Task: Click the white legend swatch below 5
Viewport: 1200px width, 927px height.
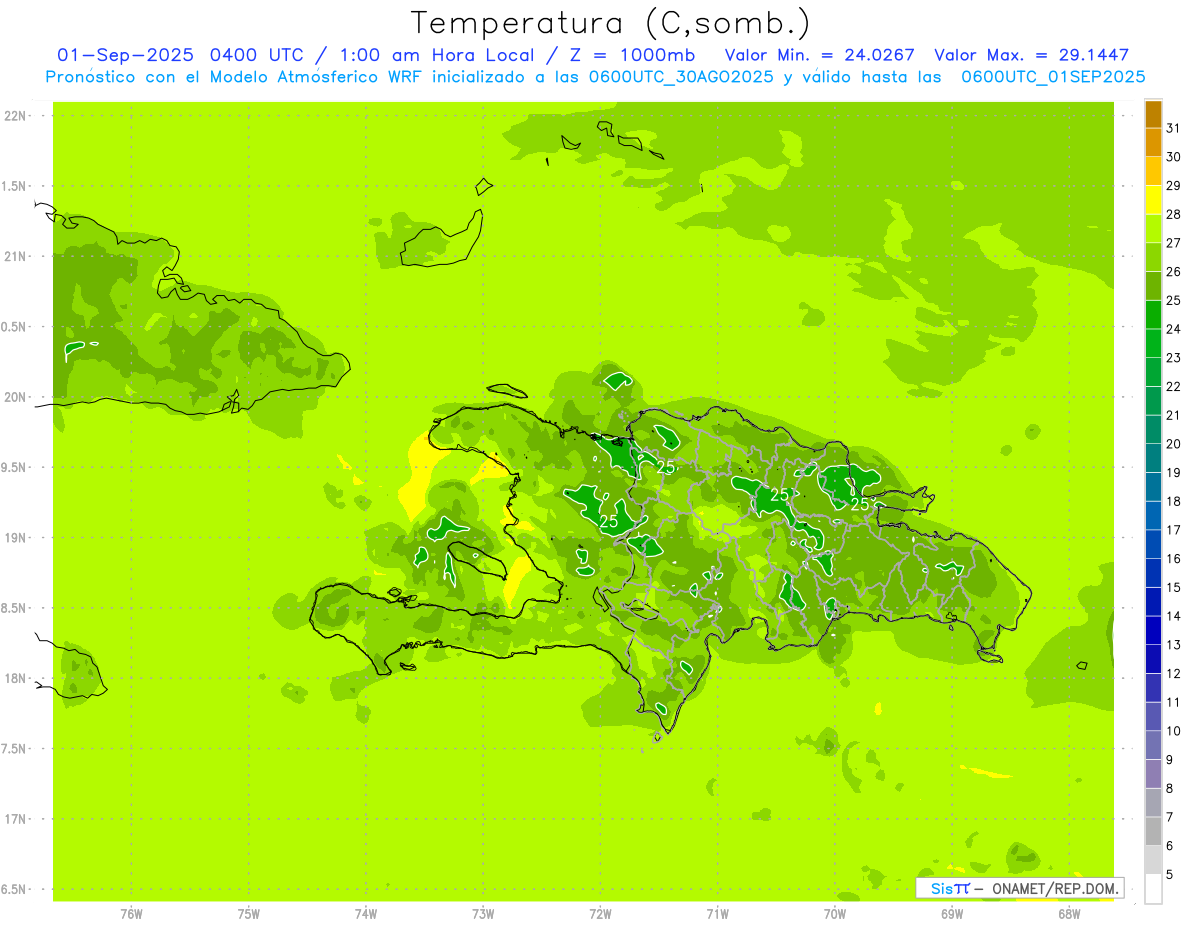Action: click(1153, 889)
